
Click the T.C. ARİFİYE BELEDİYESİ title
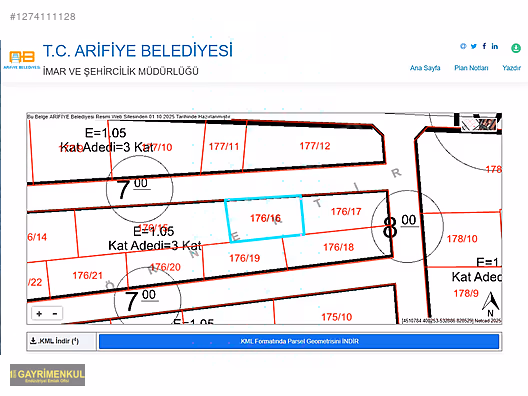click(x=138, y=51)
